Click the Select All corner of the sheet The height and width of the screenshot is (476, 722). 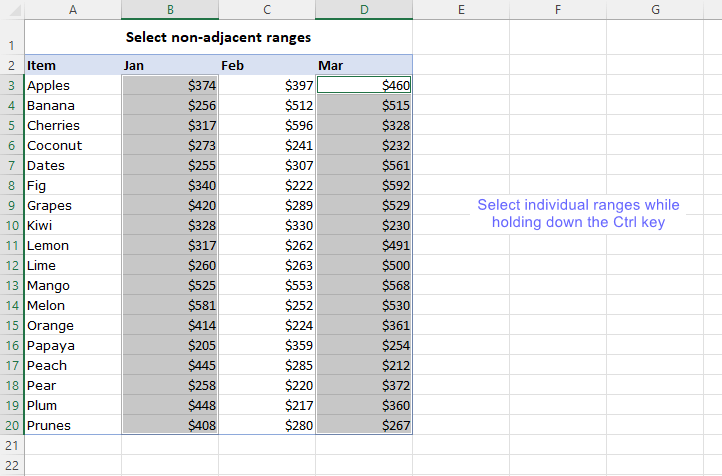point(11,9)
